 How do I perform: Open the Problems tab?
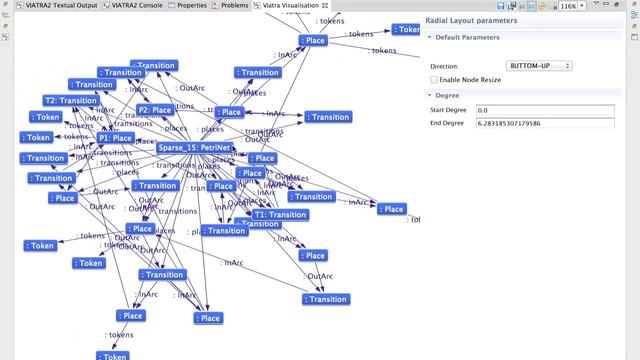pos(230,5)
